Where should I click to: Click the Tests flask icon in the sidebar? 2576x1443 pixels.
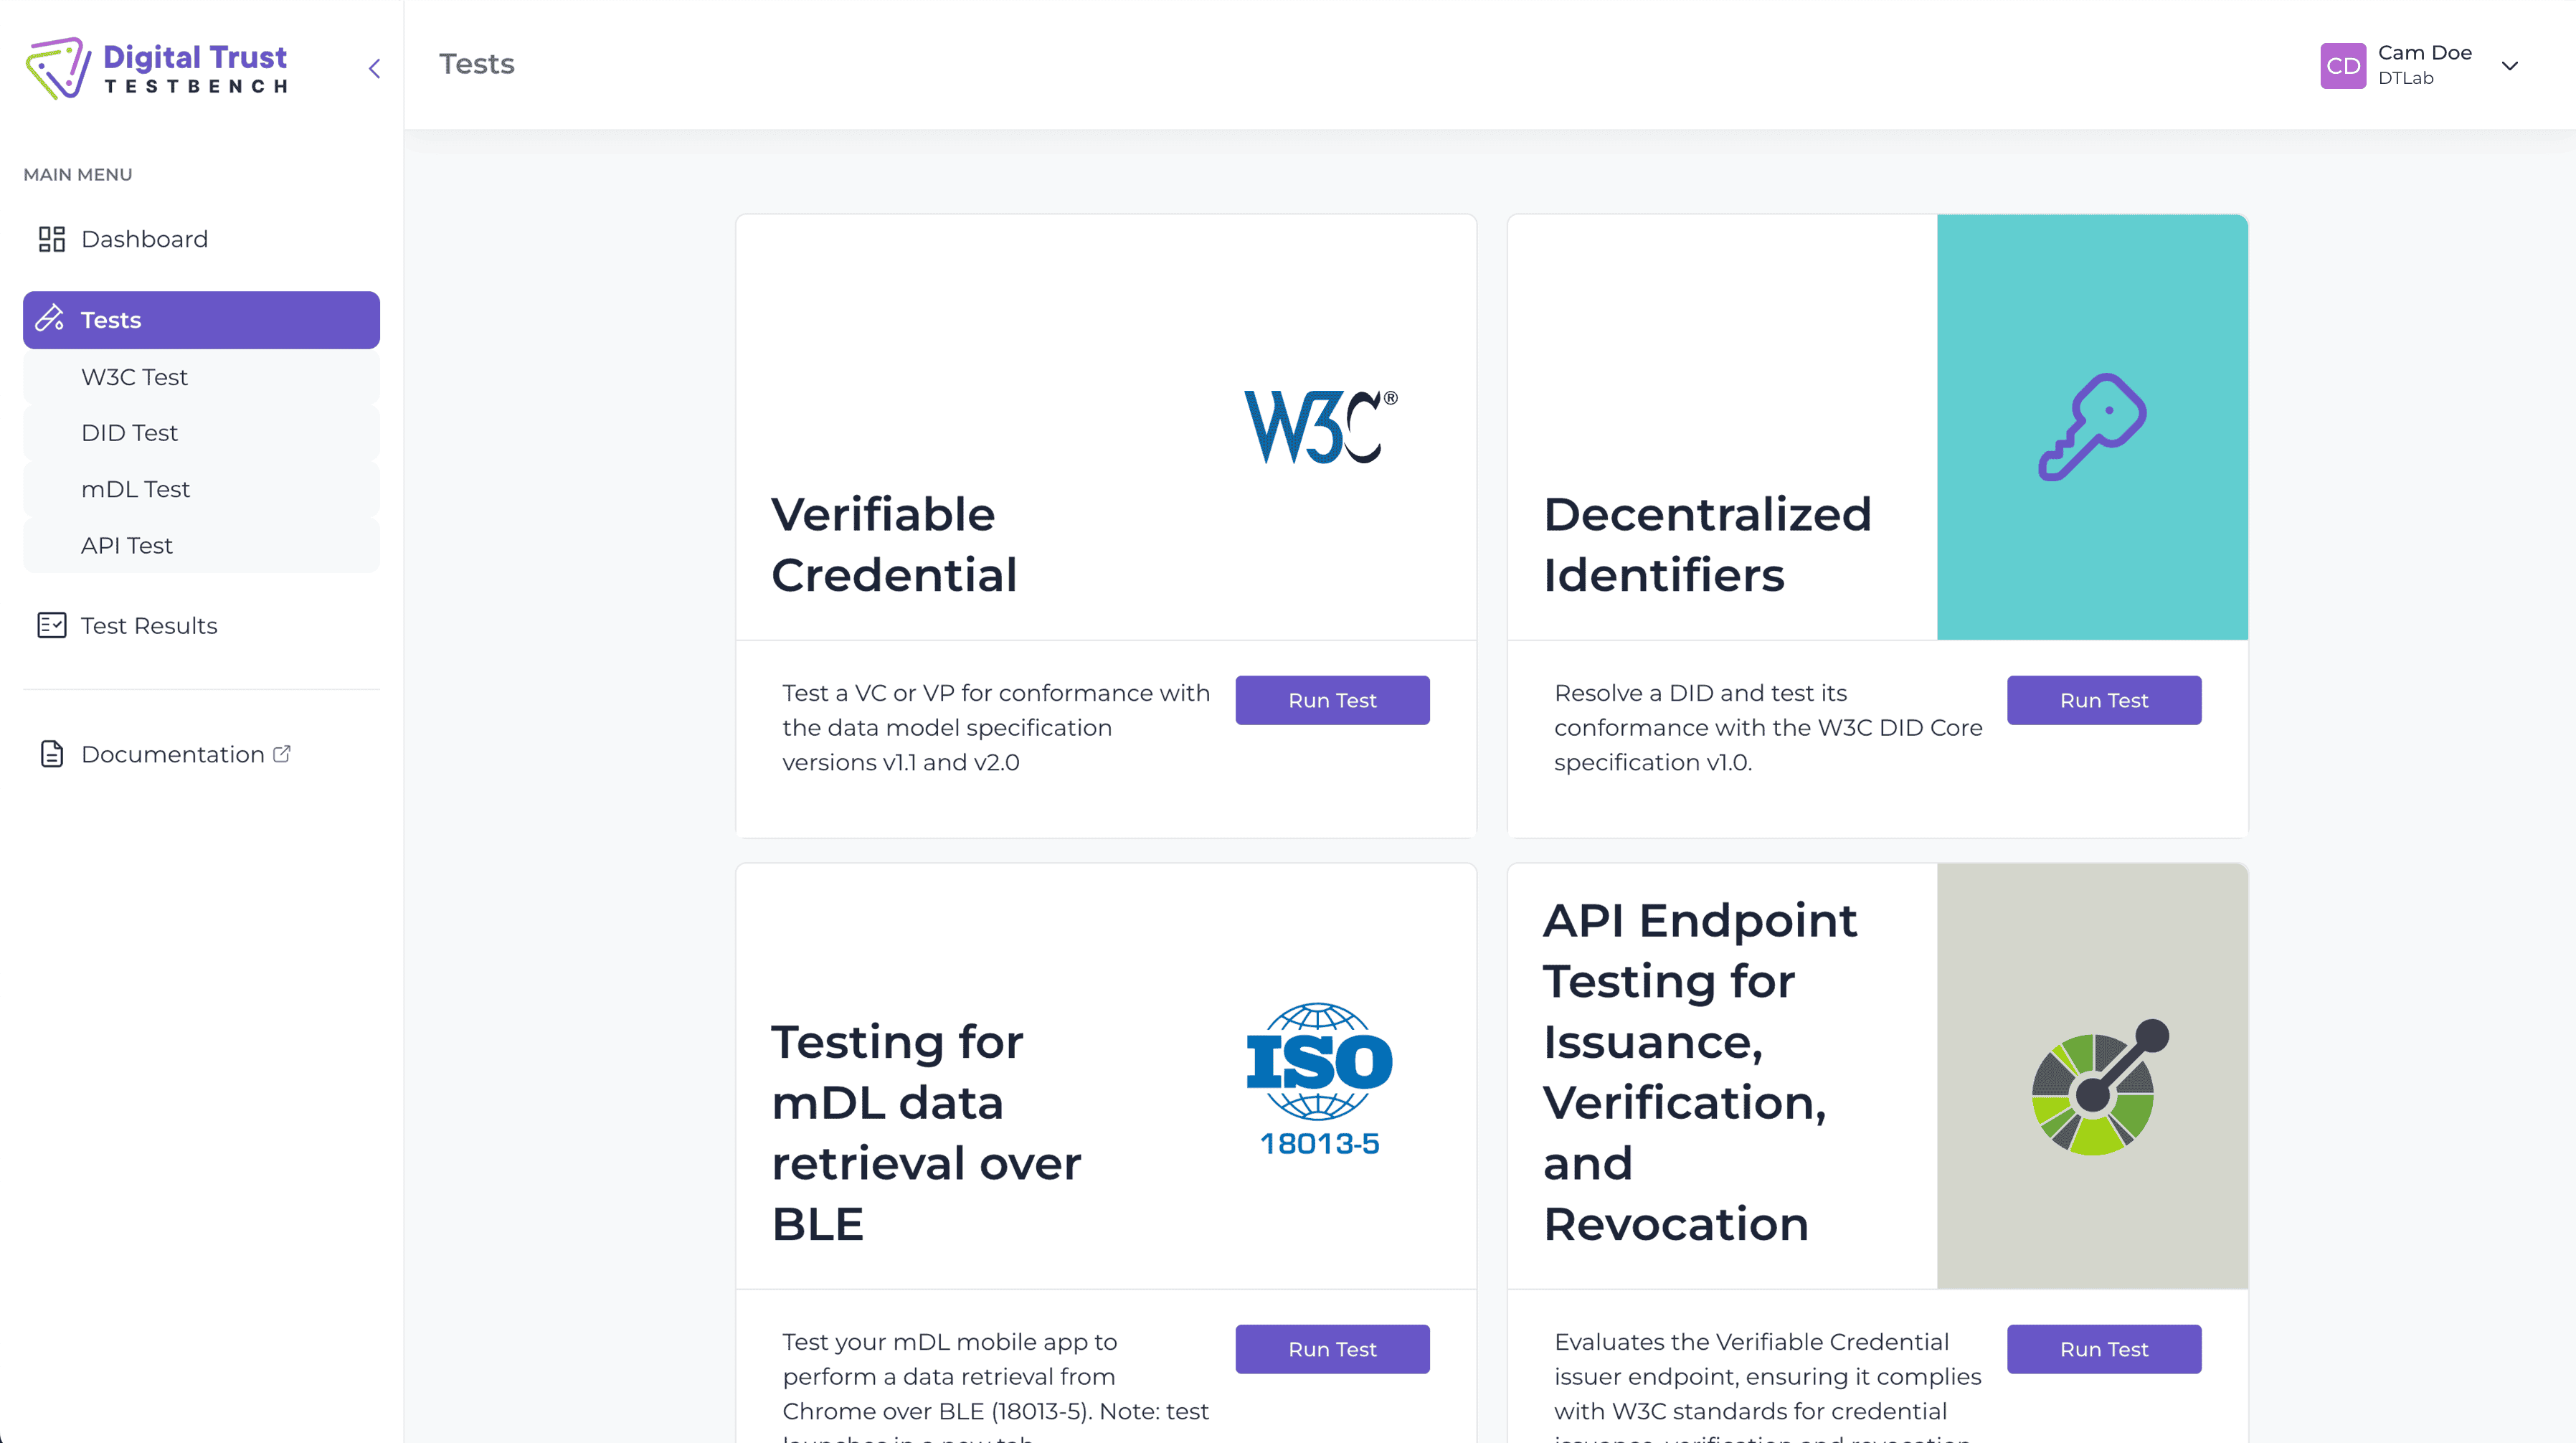point(50,319)
